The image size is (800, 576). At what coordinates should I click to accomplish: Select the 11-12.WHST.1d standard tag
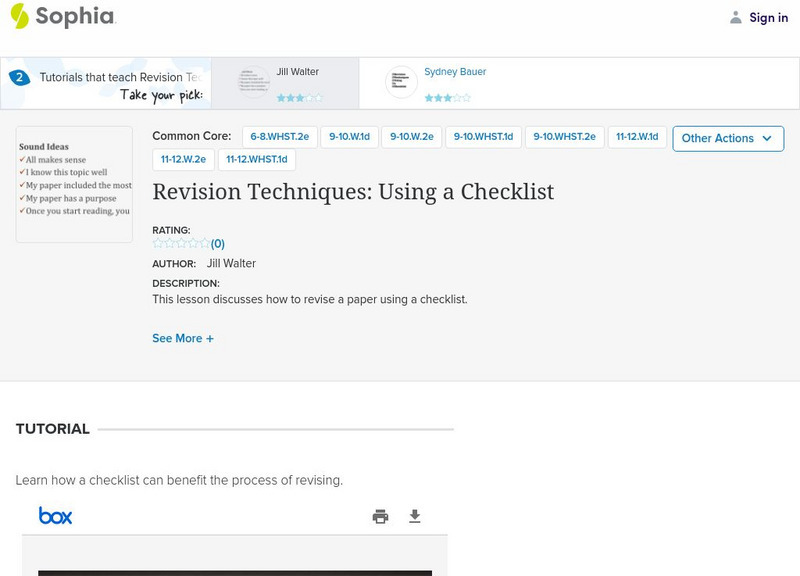[x=257, y=159]
